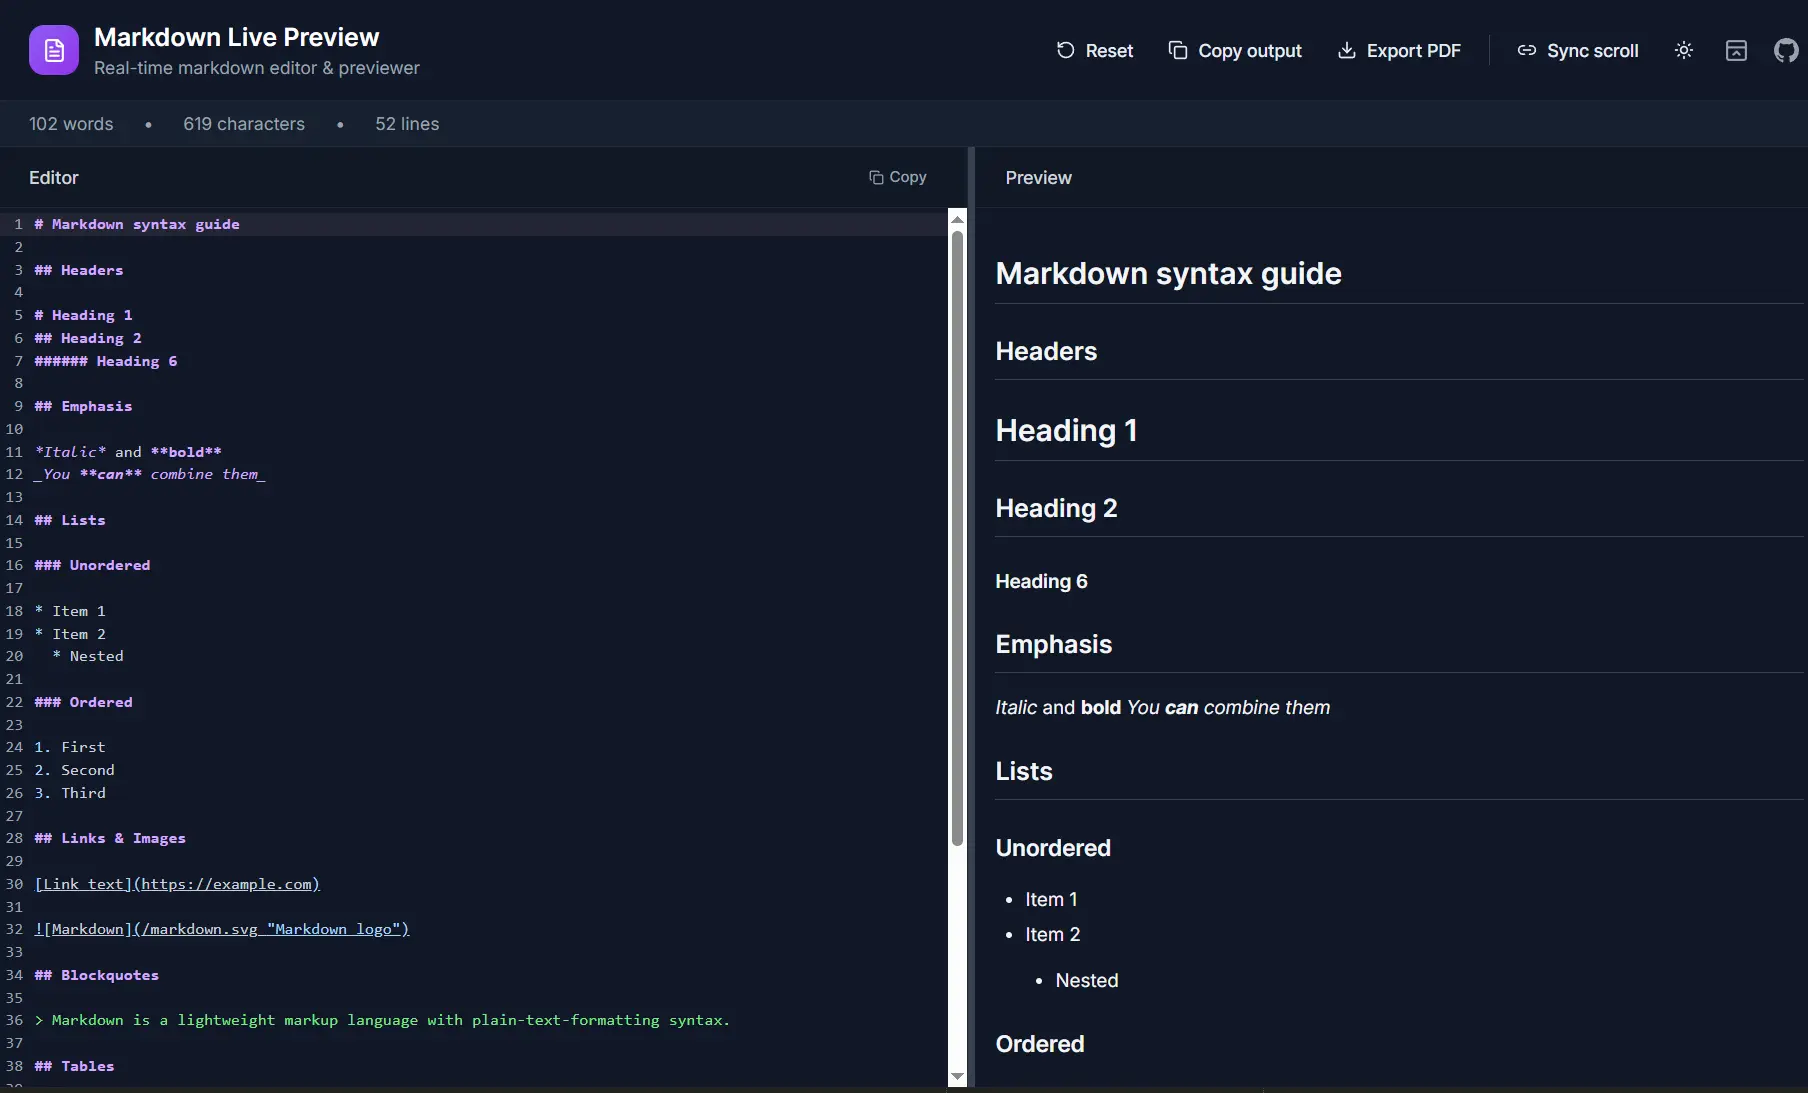The height and width of the screenshot is (1093, 1808).
Task: Click the Markdown Live Preview document logo
Action: [x=53, y=49]
